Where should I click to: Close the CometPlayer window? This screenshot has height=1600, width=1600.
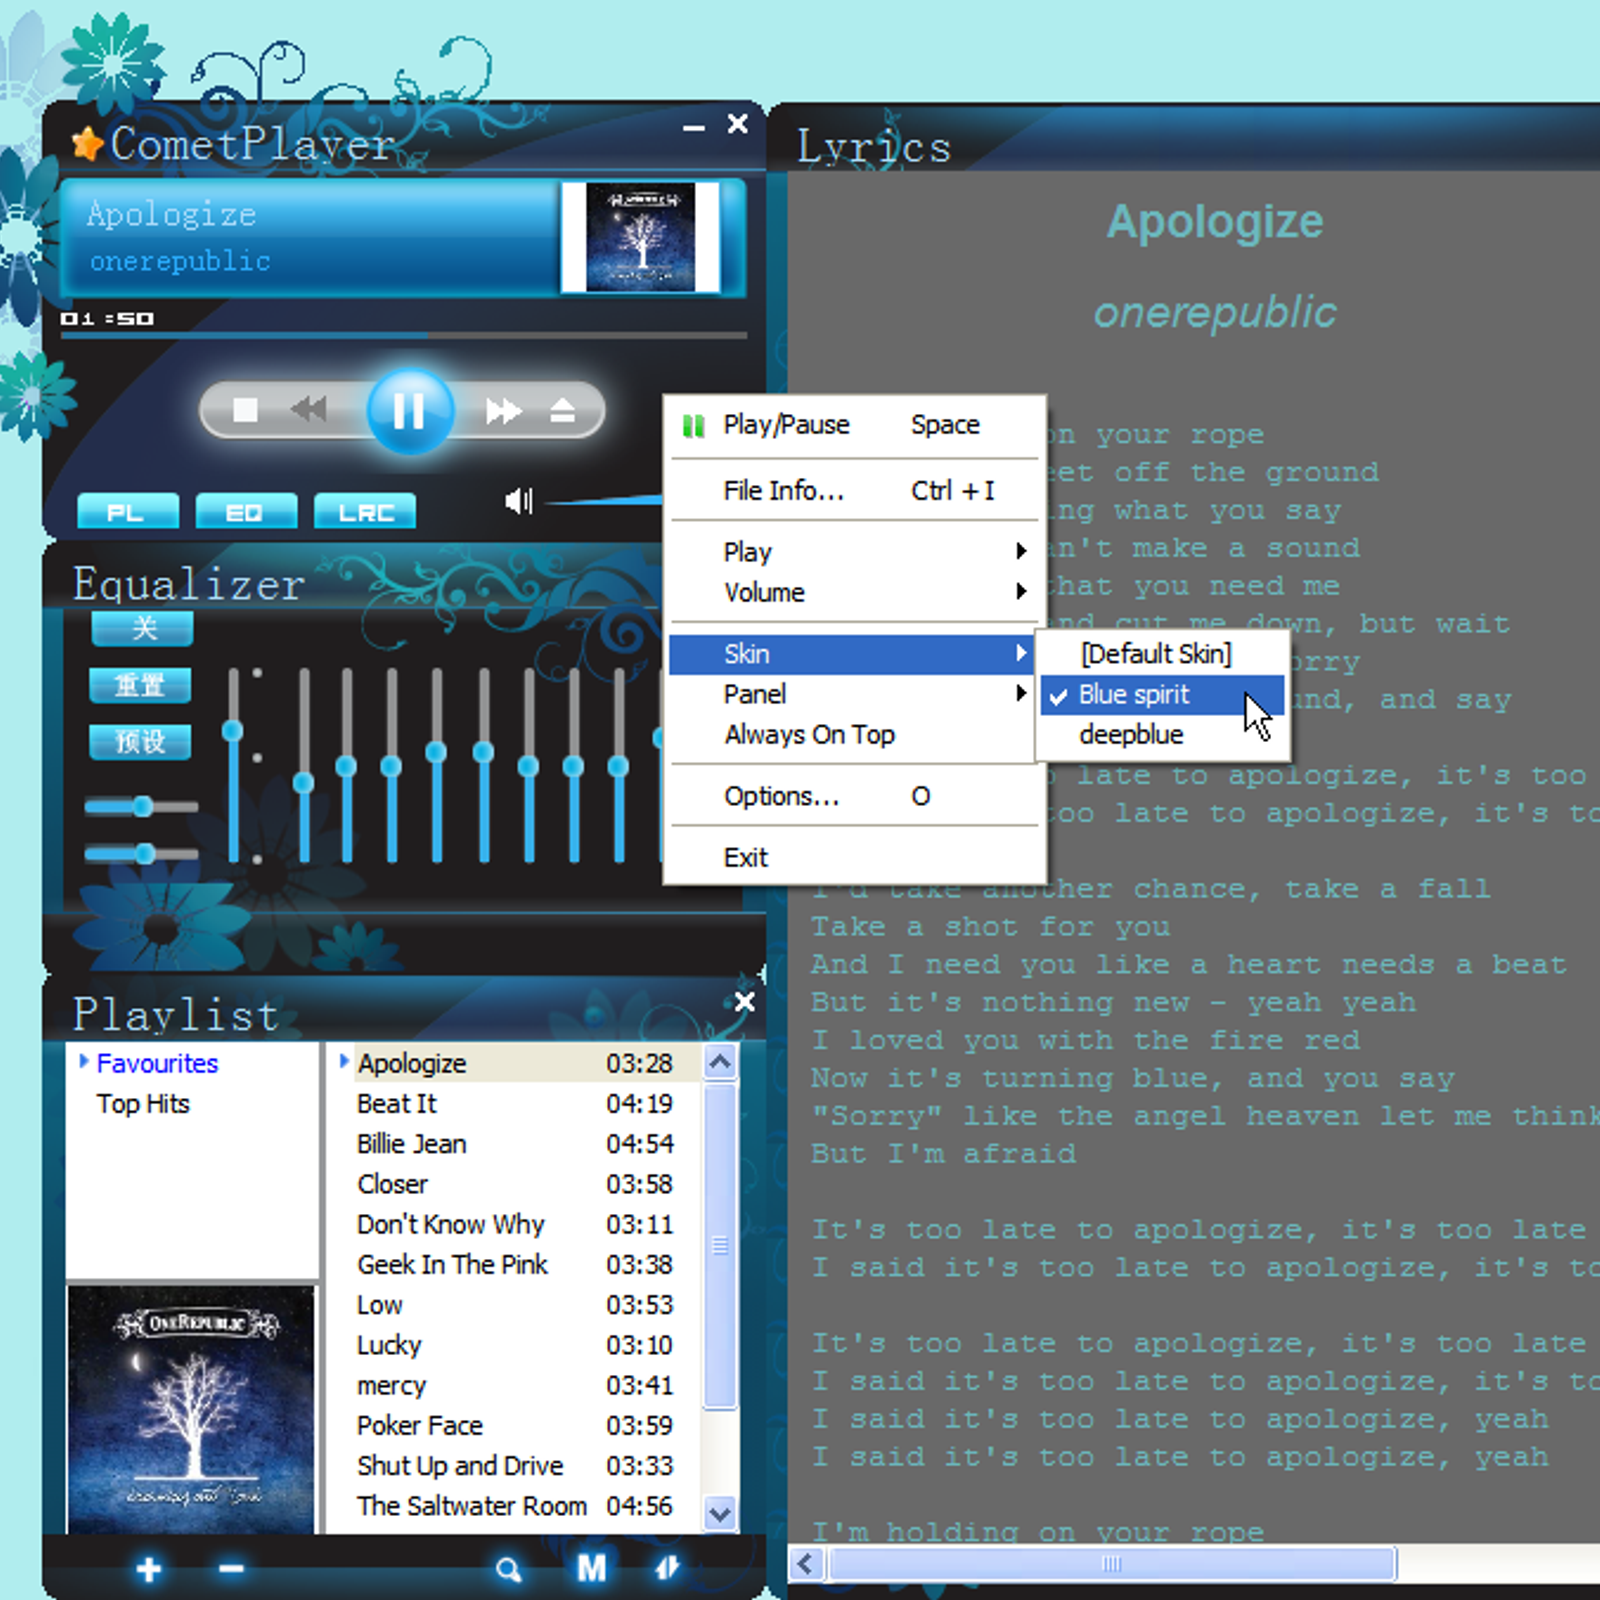pos(738,123)
